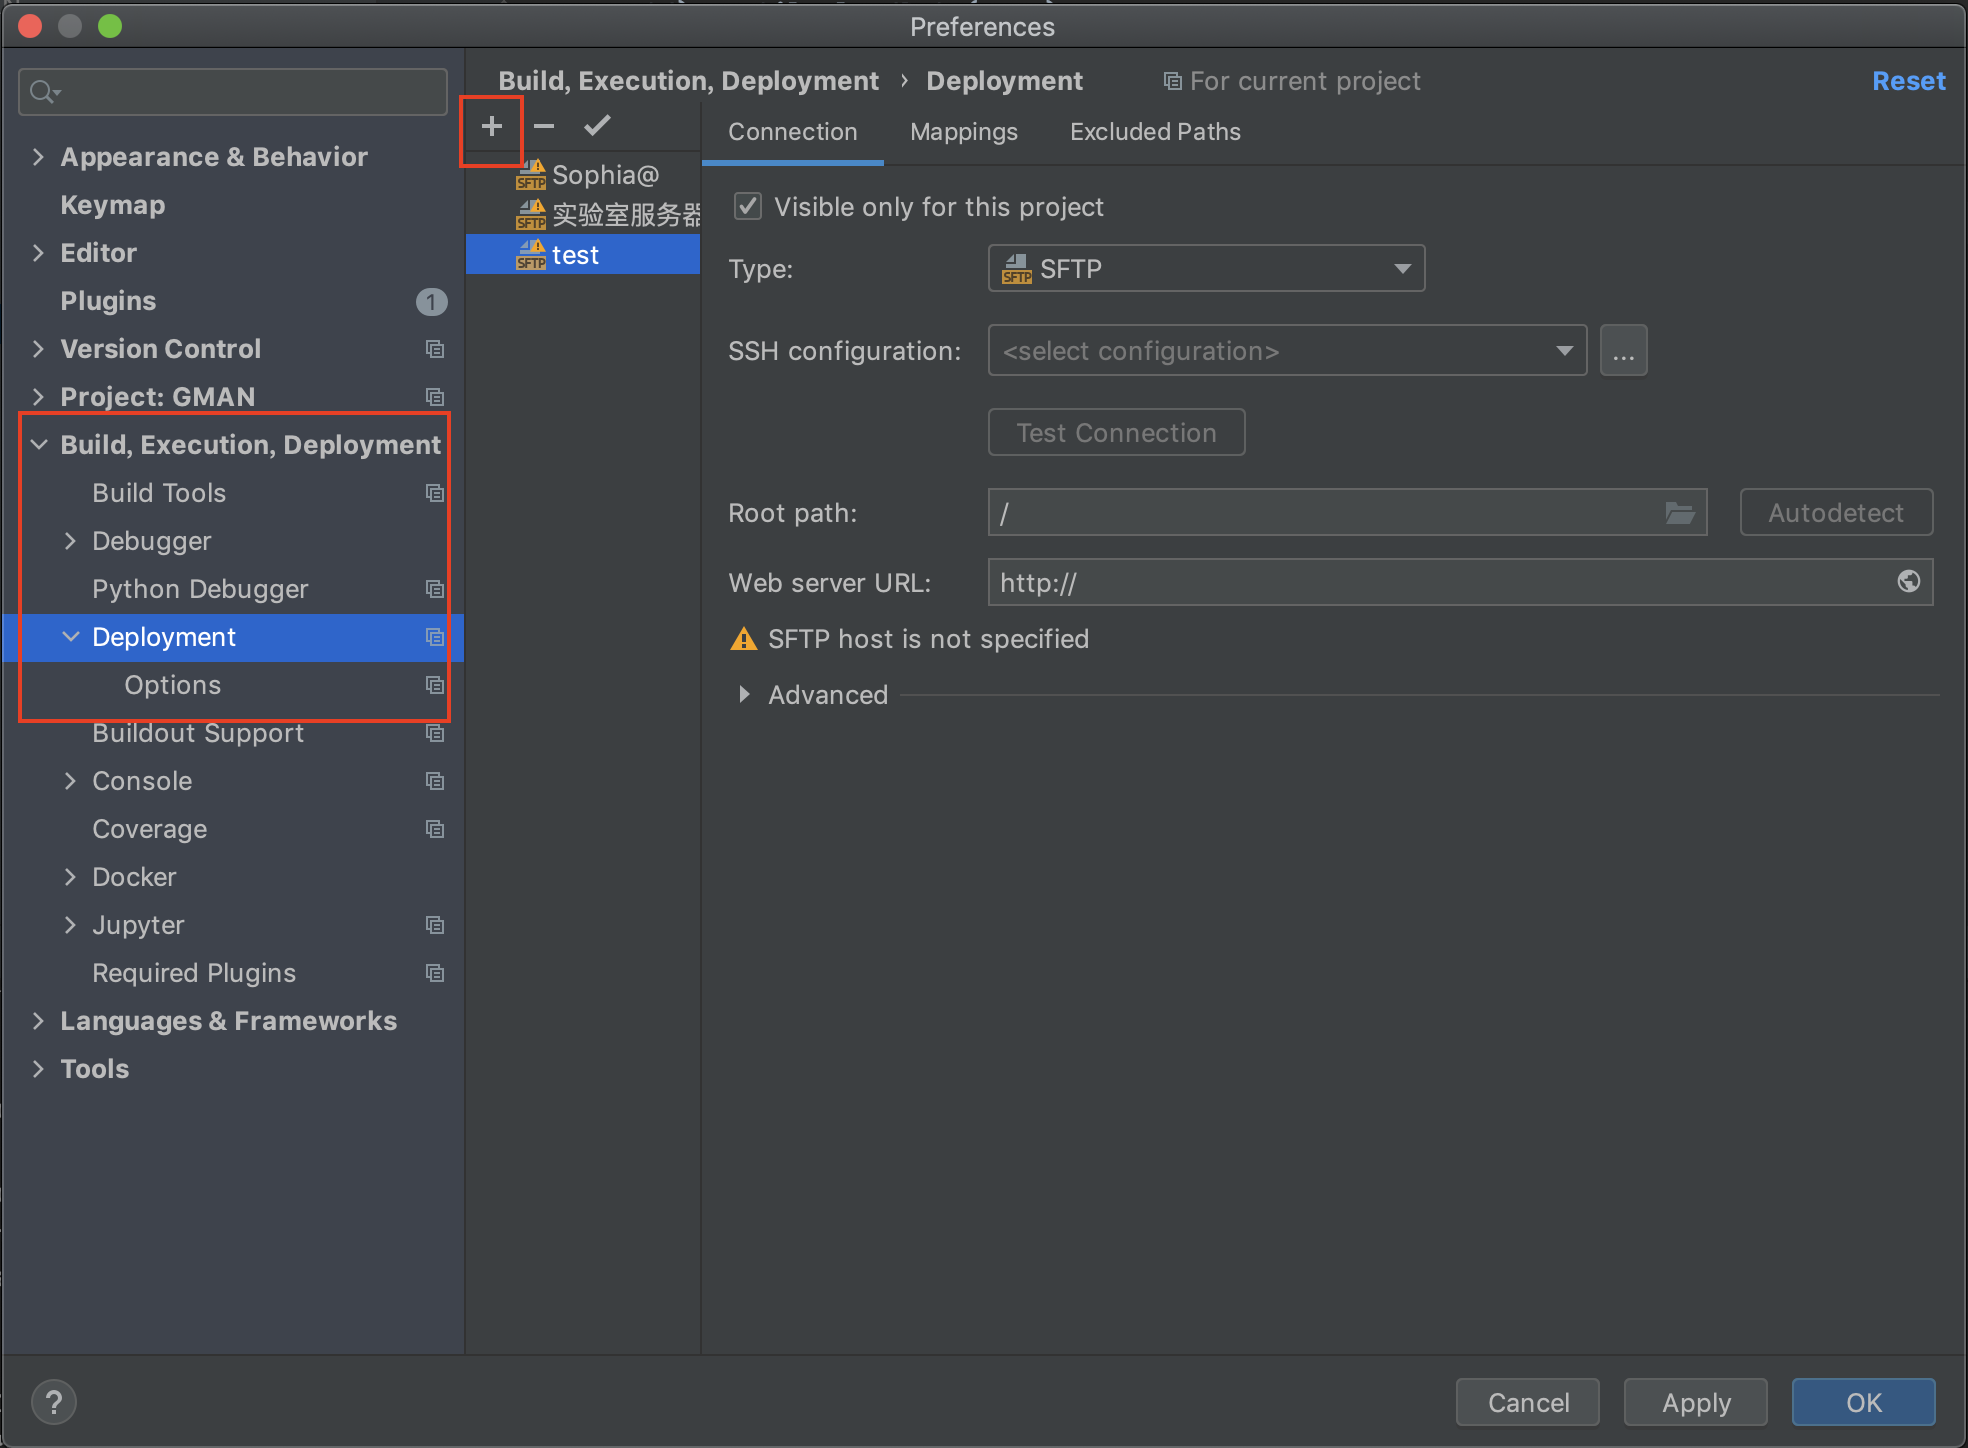The height and width of the screenshot is (1448, 1968).
Task: Select the 实验室服务器 SFTP server entry
Action: pyautogui.click(x=584, y=214)
